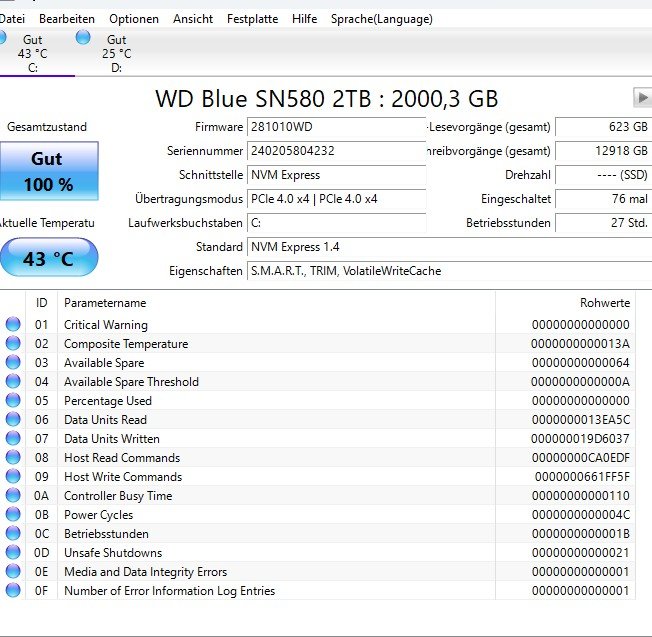Click status orb of Host Write Commands row

[13, 477]
